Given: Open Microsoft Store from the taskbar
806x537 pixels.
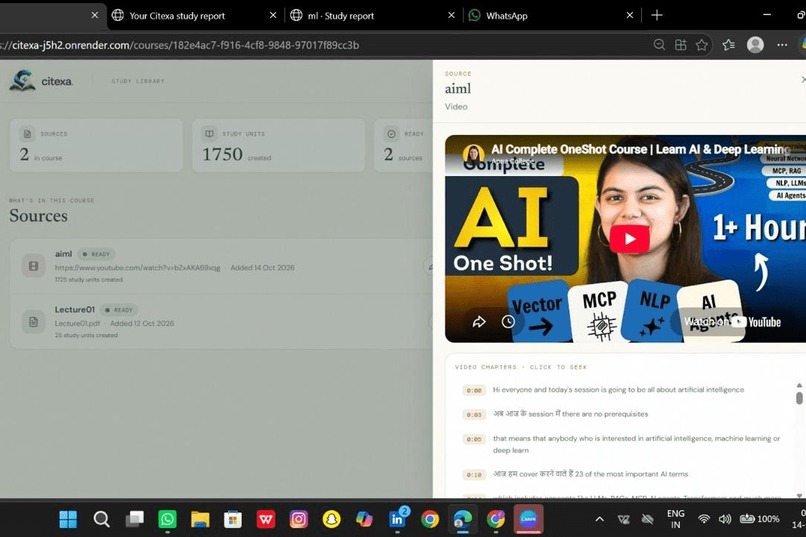Looking at the screenshot, I should pos(232,519).
